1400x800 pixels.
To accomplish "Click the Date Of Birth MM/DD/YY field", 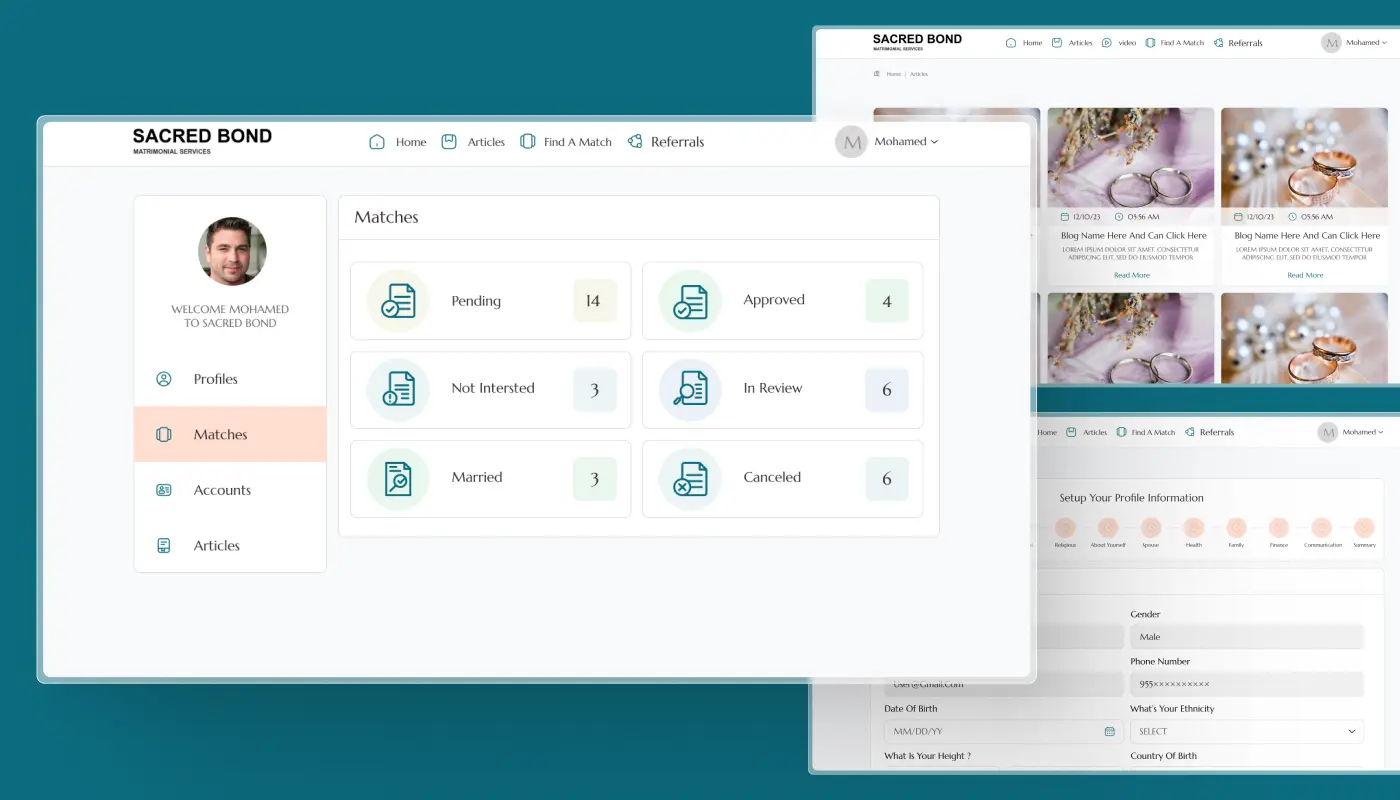I will 1002,731.
